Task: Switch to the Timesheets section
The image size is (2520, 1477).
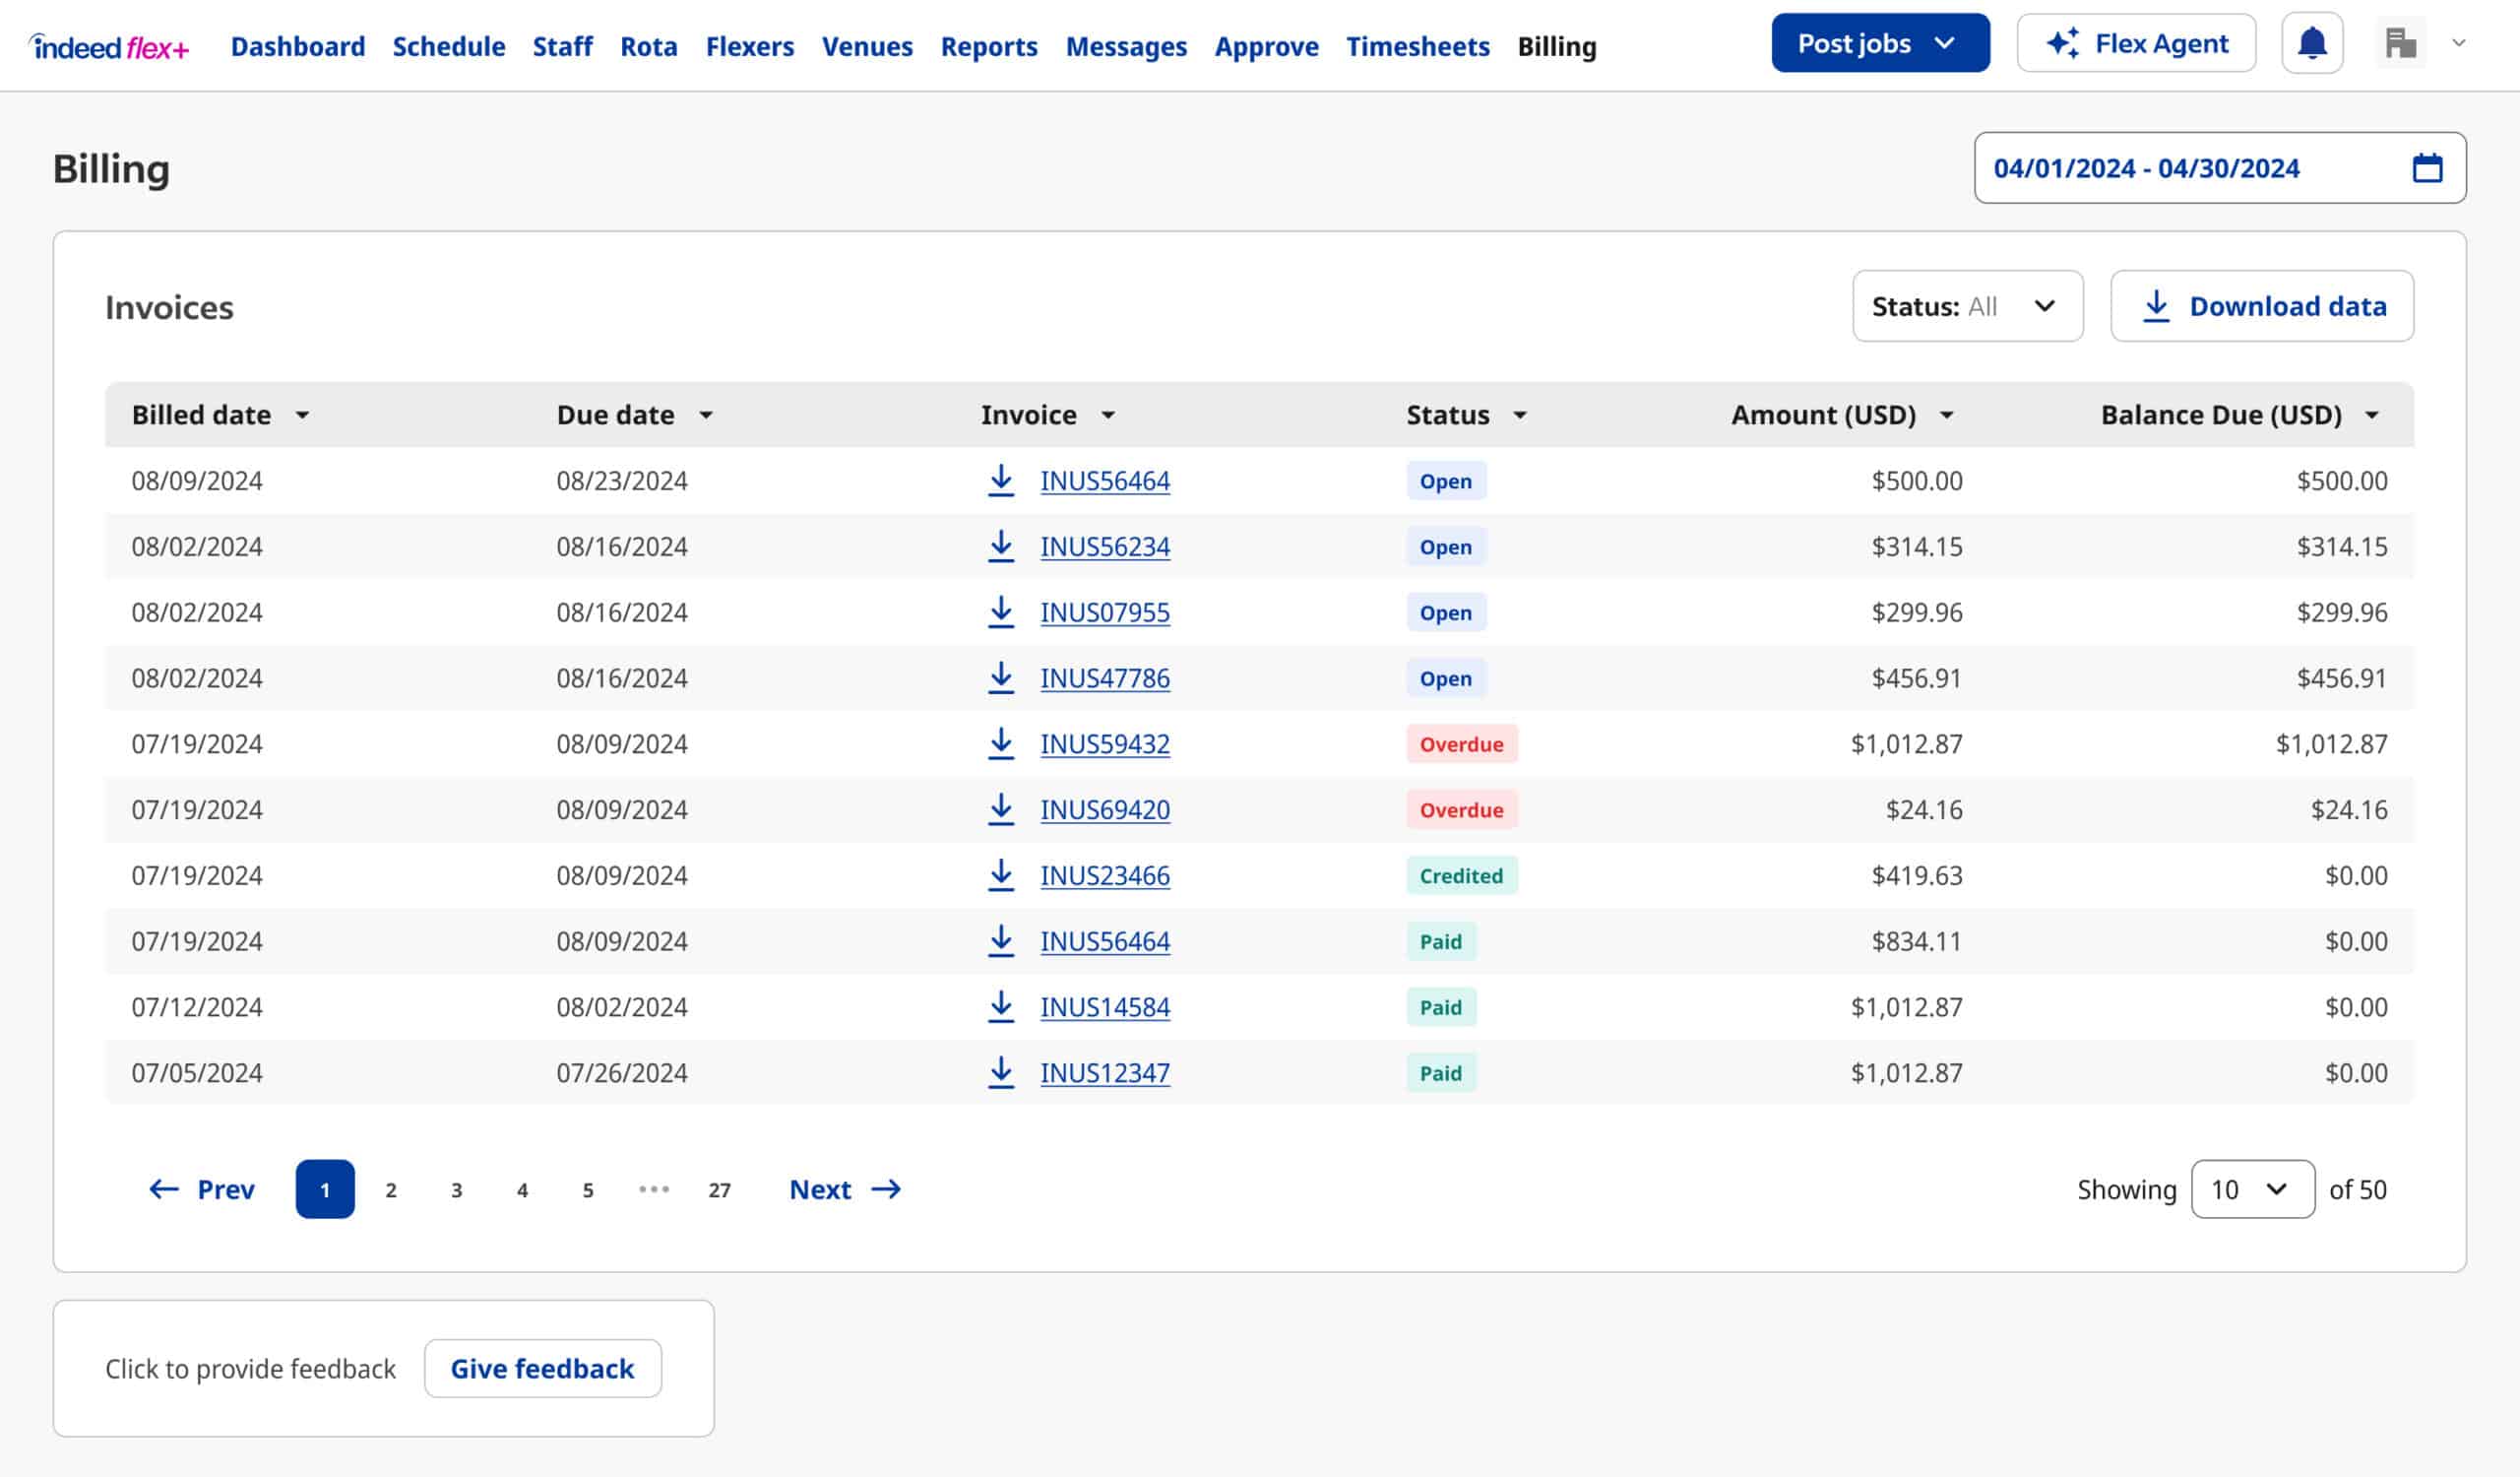Action: 1418,46
